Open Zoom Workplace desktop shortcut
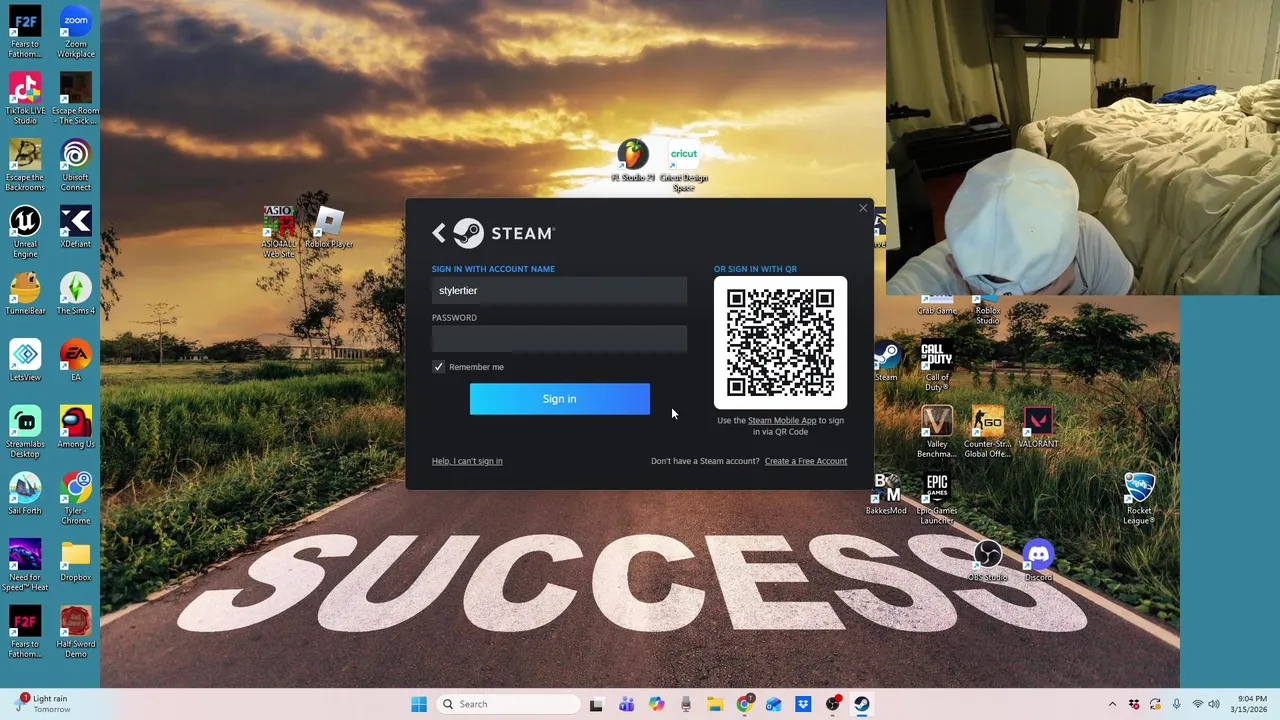Image resolution: width=1280 pixels, height=720 pixels. click(x=75, y=31)
